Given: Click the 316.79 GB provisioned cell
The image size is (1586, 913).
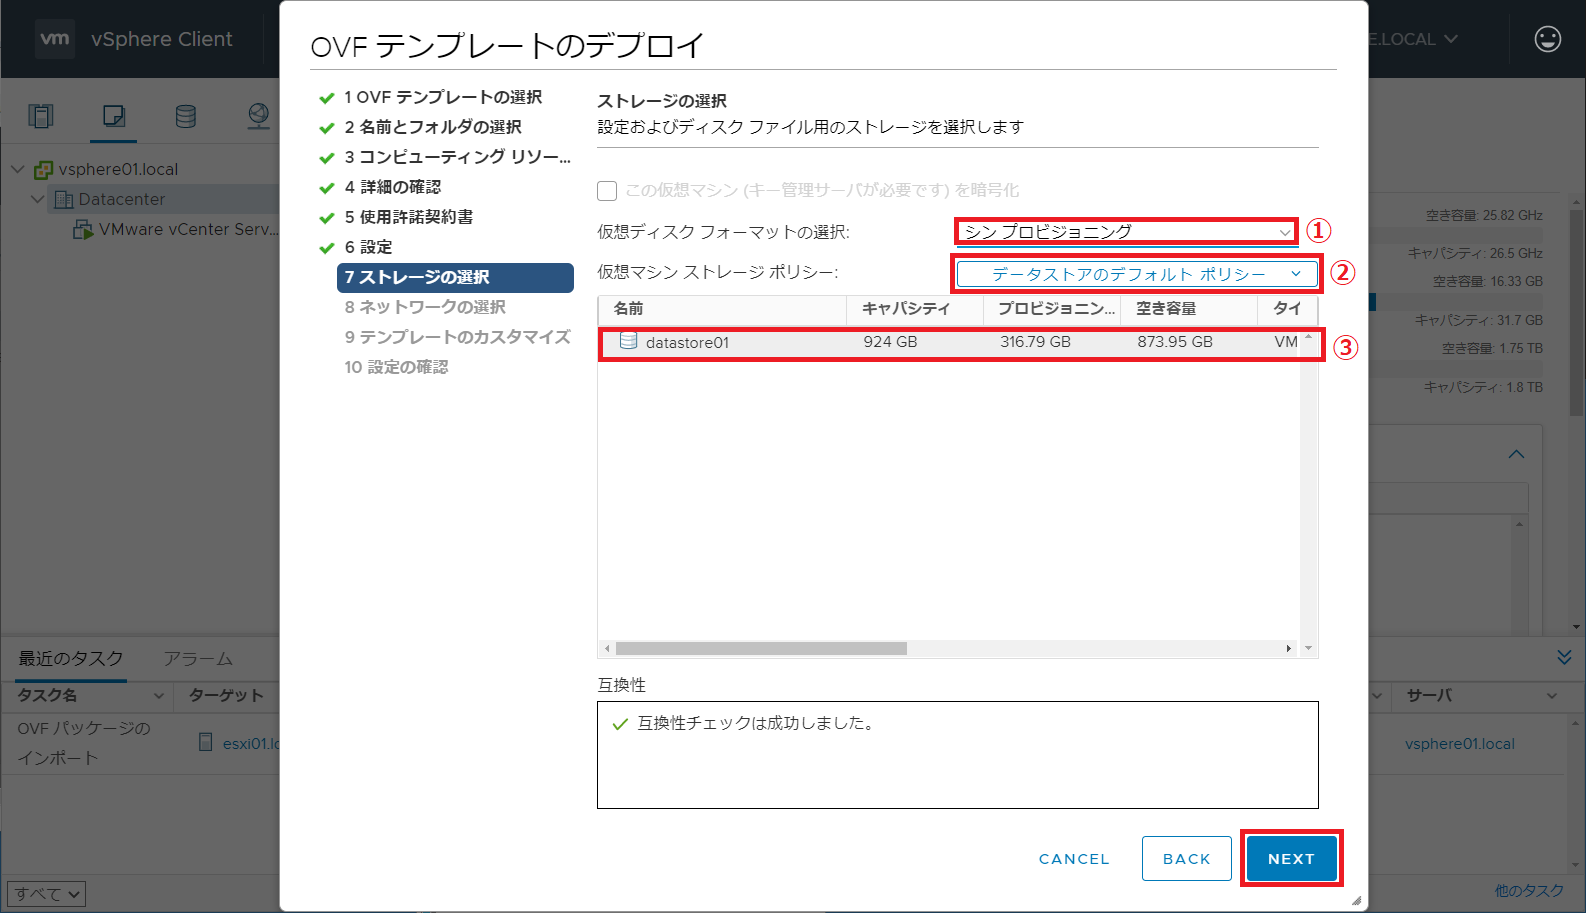Looking at the screenshot, I should click(x=1035, y=342).
